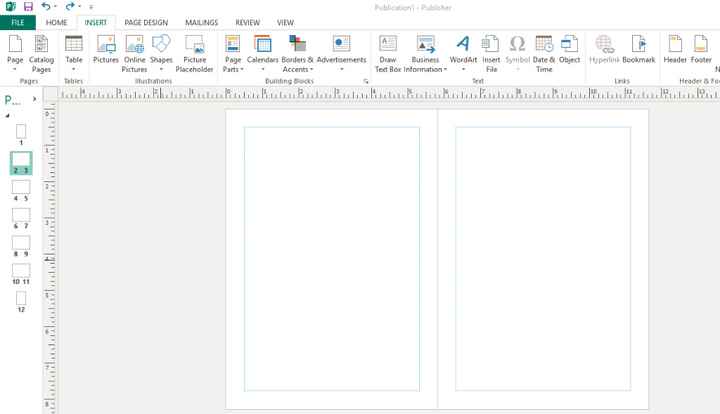Image resolution: width=720 pixels, height=414 pixels.
Task: Open Page Parts gallery
Action: pyautogui.click(x=233, y=54)
